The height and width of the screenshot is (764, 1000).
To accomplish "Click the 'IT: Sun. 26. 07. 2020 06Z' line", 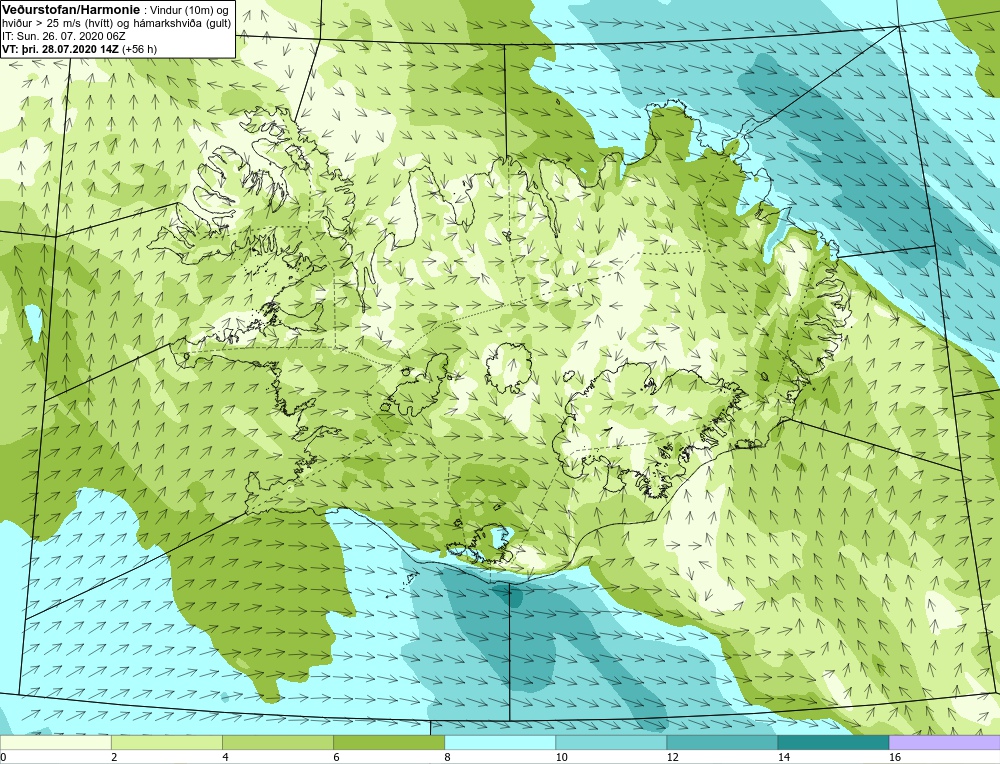I will [64, 36].
